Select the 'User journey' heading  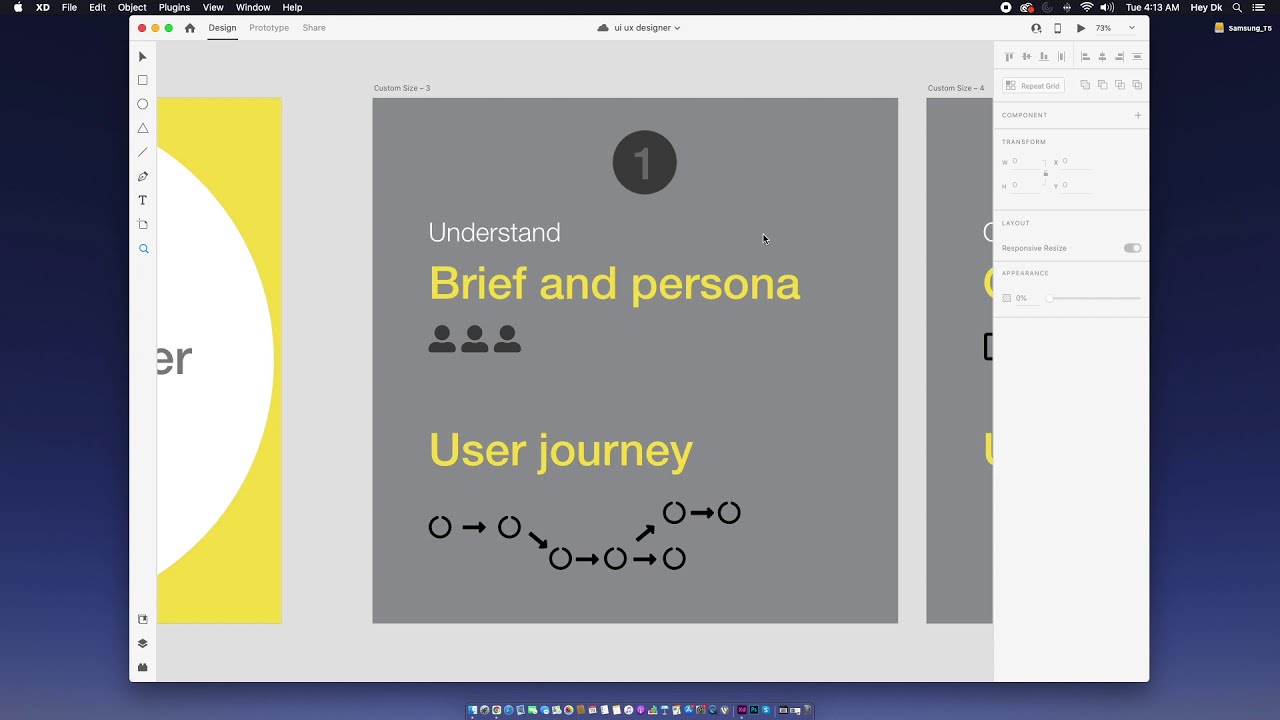560,451
